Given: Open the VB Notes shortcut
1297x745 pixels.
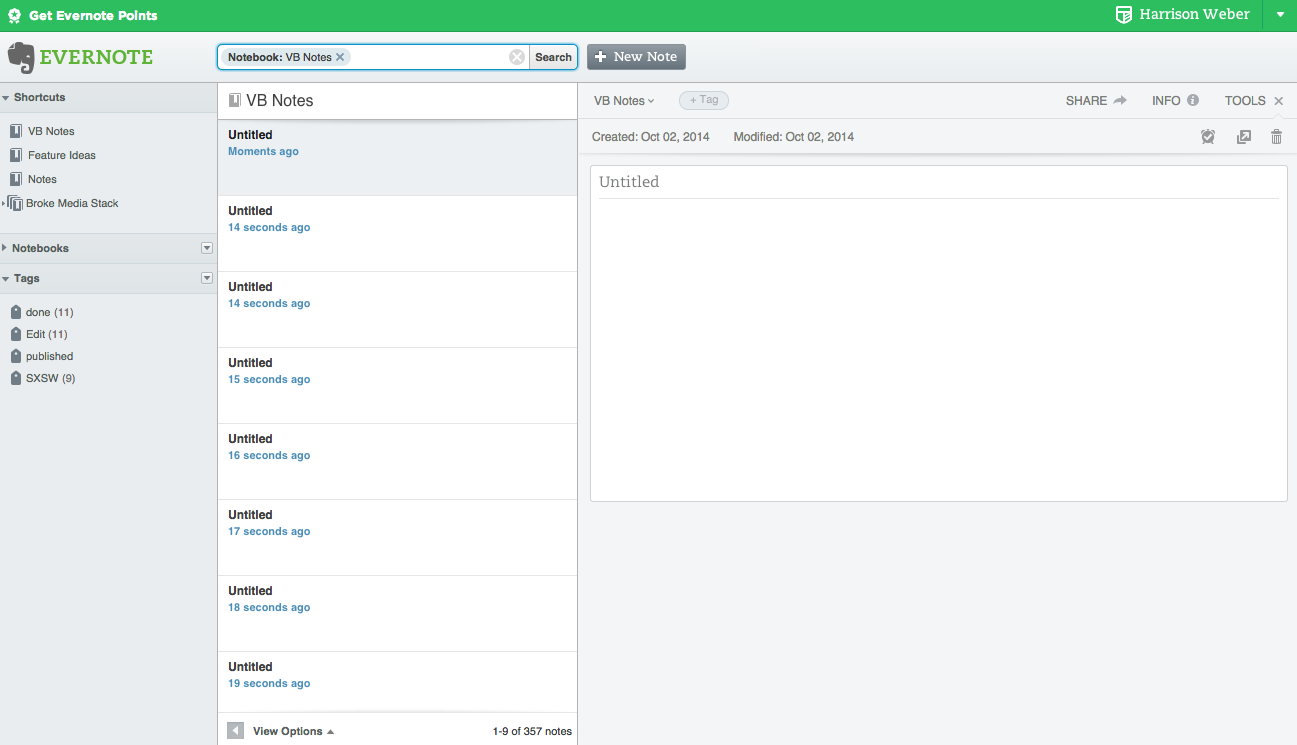Looking at the screenshot, I should click(x=51, y=131).
